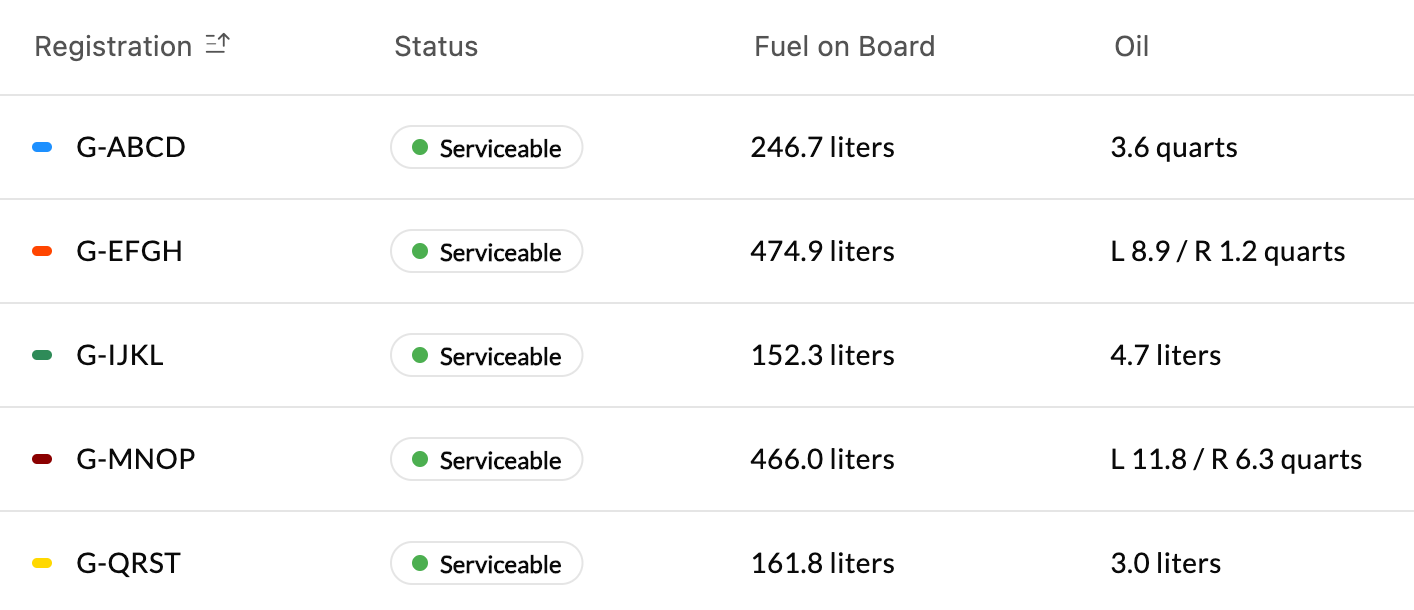Click the dark red tag for G-MNOP
This screenshot has height=610, width=1414.
click(x=42, y=460)
